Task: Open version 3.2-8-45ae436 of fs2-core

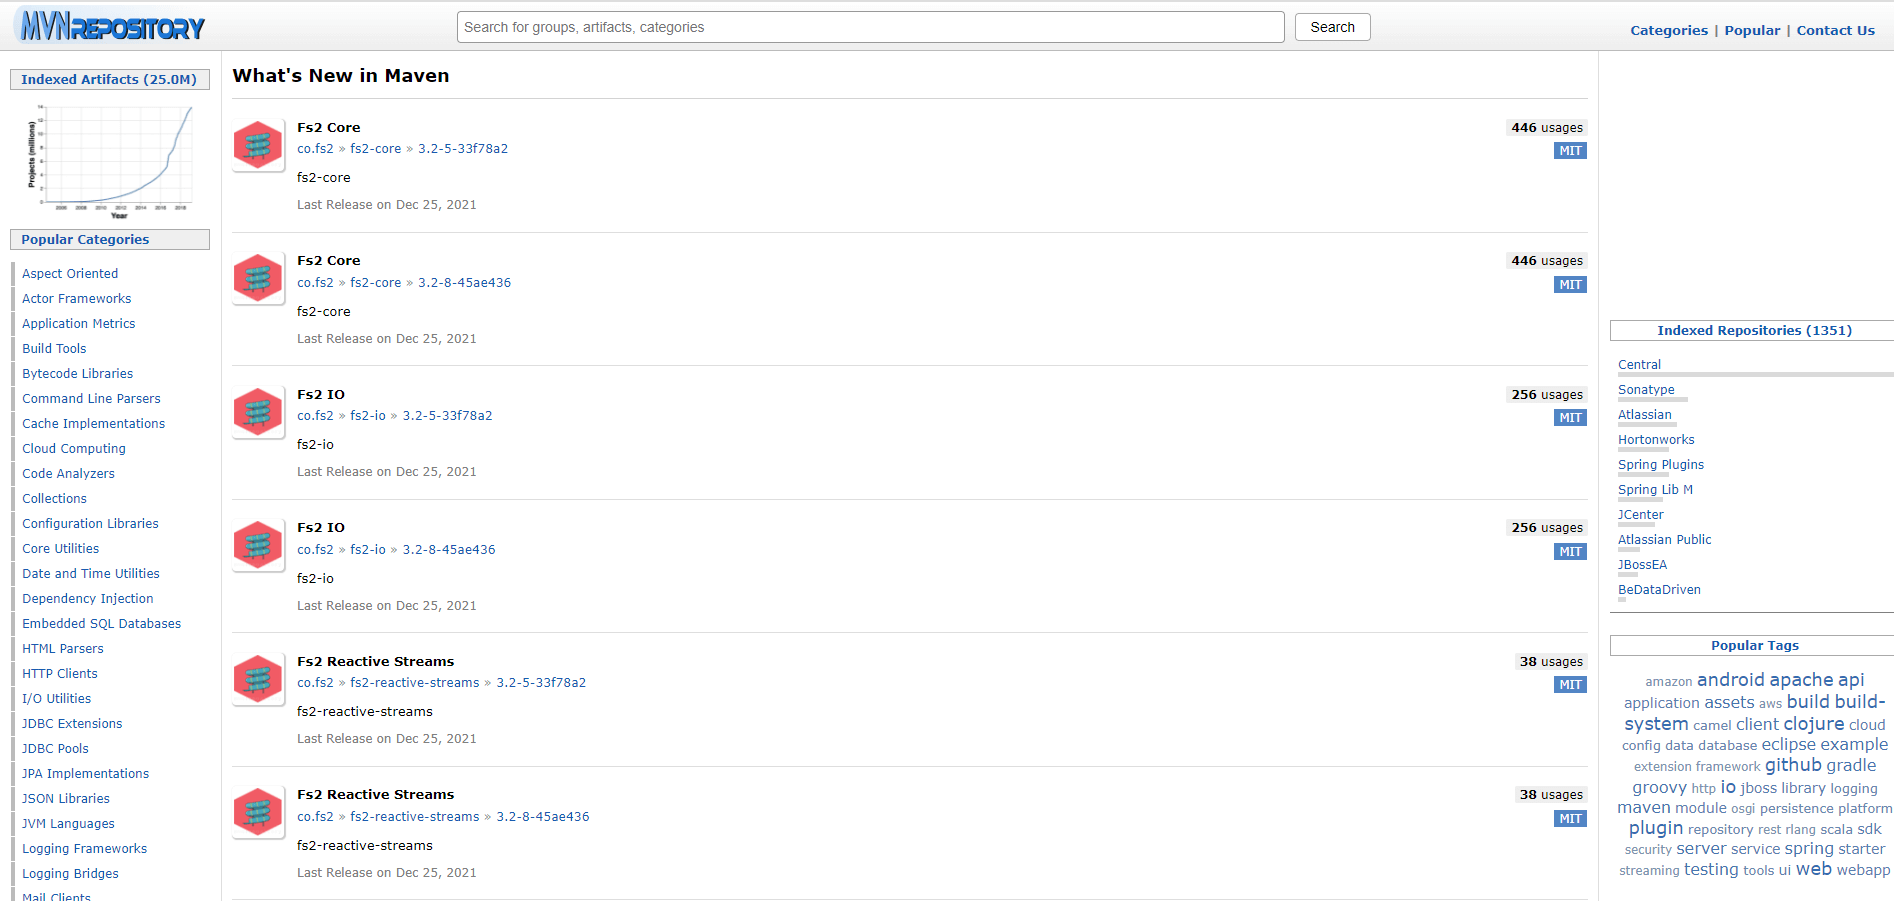Action: (x=464, y=282)
